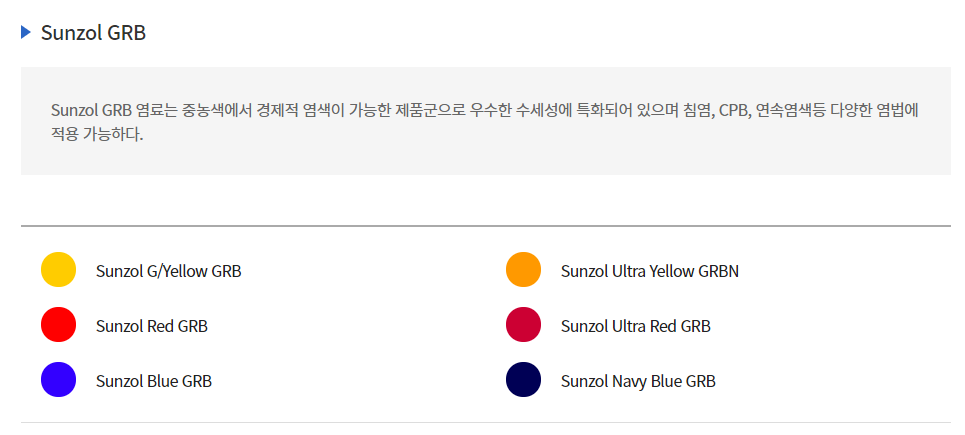Click the description line ending 적용 가능하다
Screen dimensions: 965x435
click(97, 134)
